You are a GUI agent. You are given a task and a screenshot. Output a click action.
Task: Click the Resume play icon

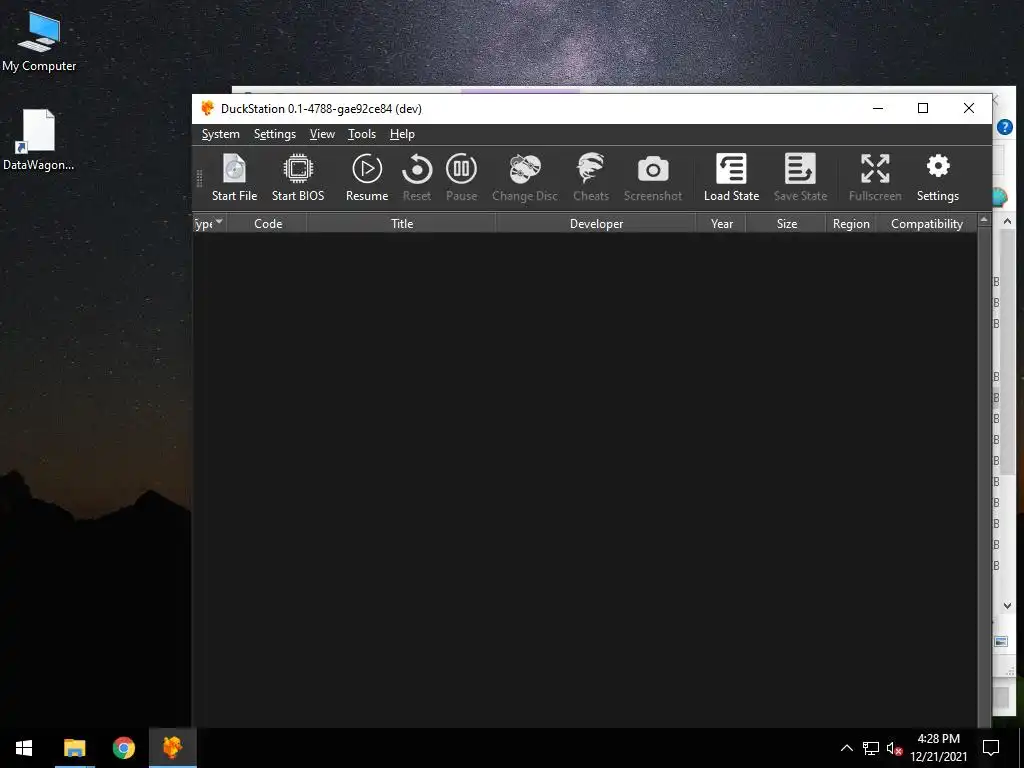click(367, 177)
